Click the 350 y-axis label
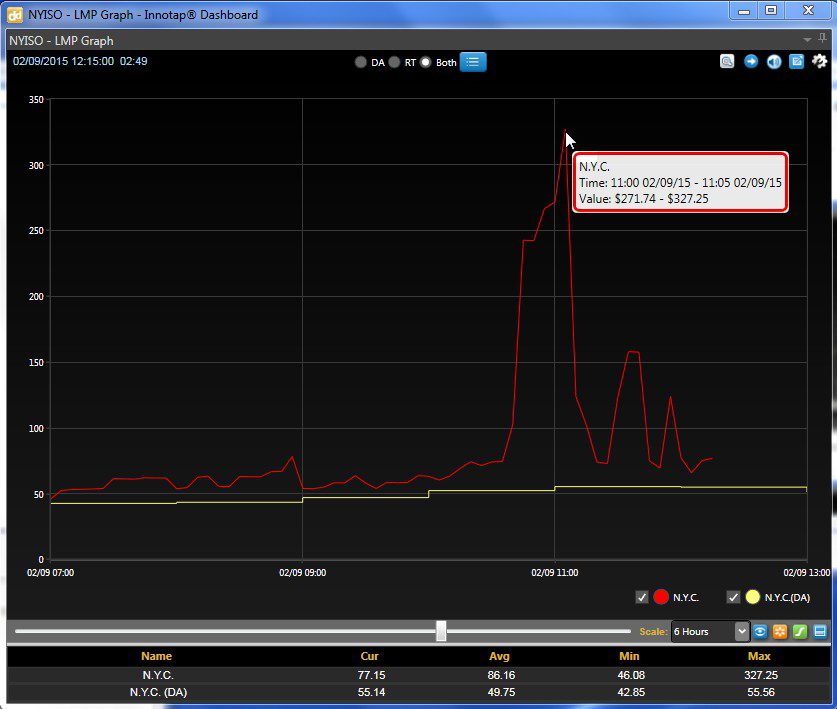This screenshot has width=837, height=709. pyautogui.click(x=36, y=99)
